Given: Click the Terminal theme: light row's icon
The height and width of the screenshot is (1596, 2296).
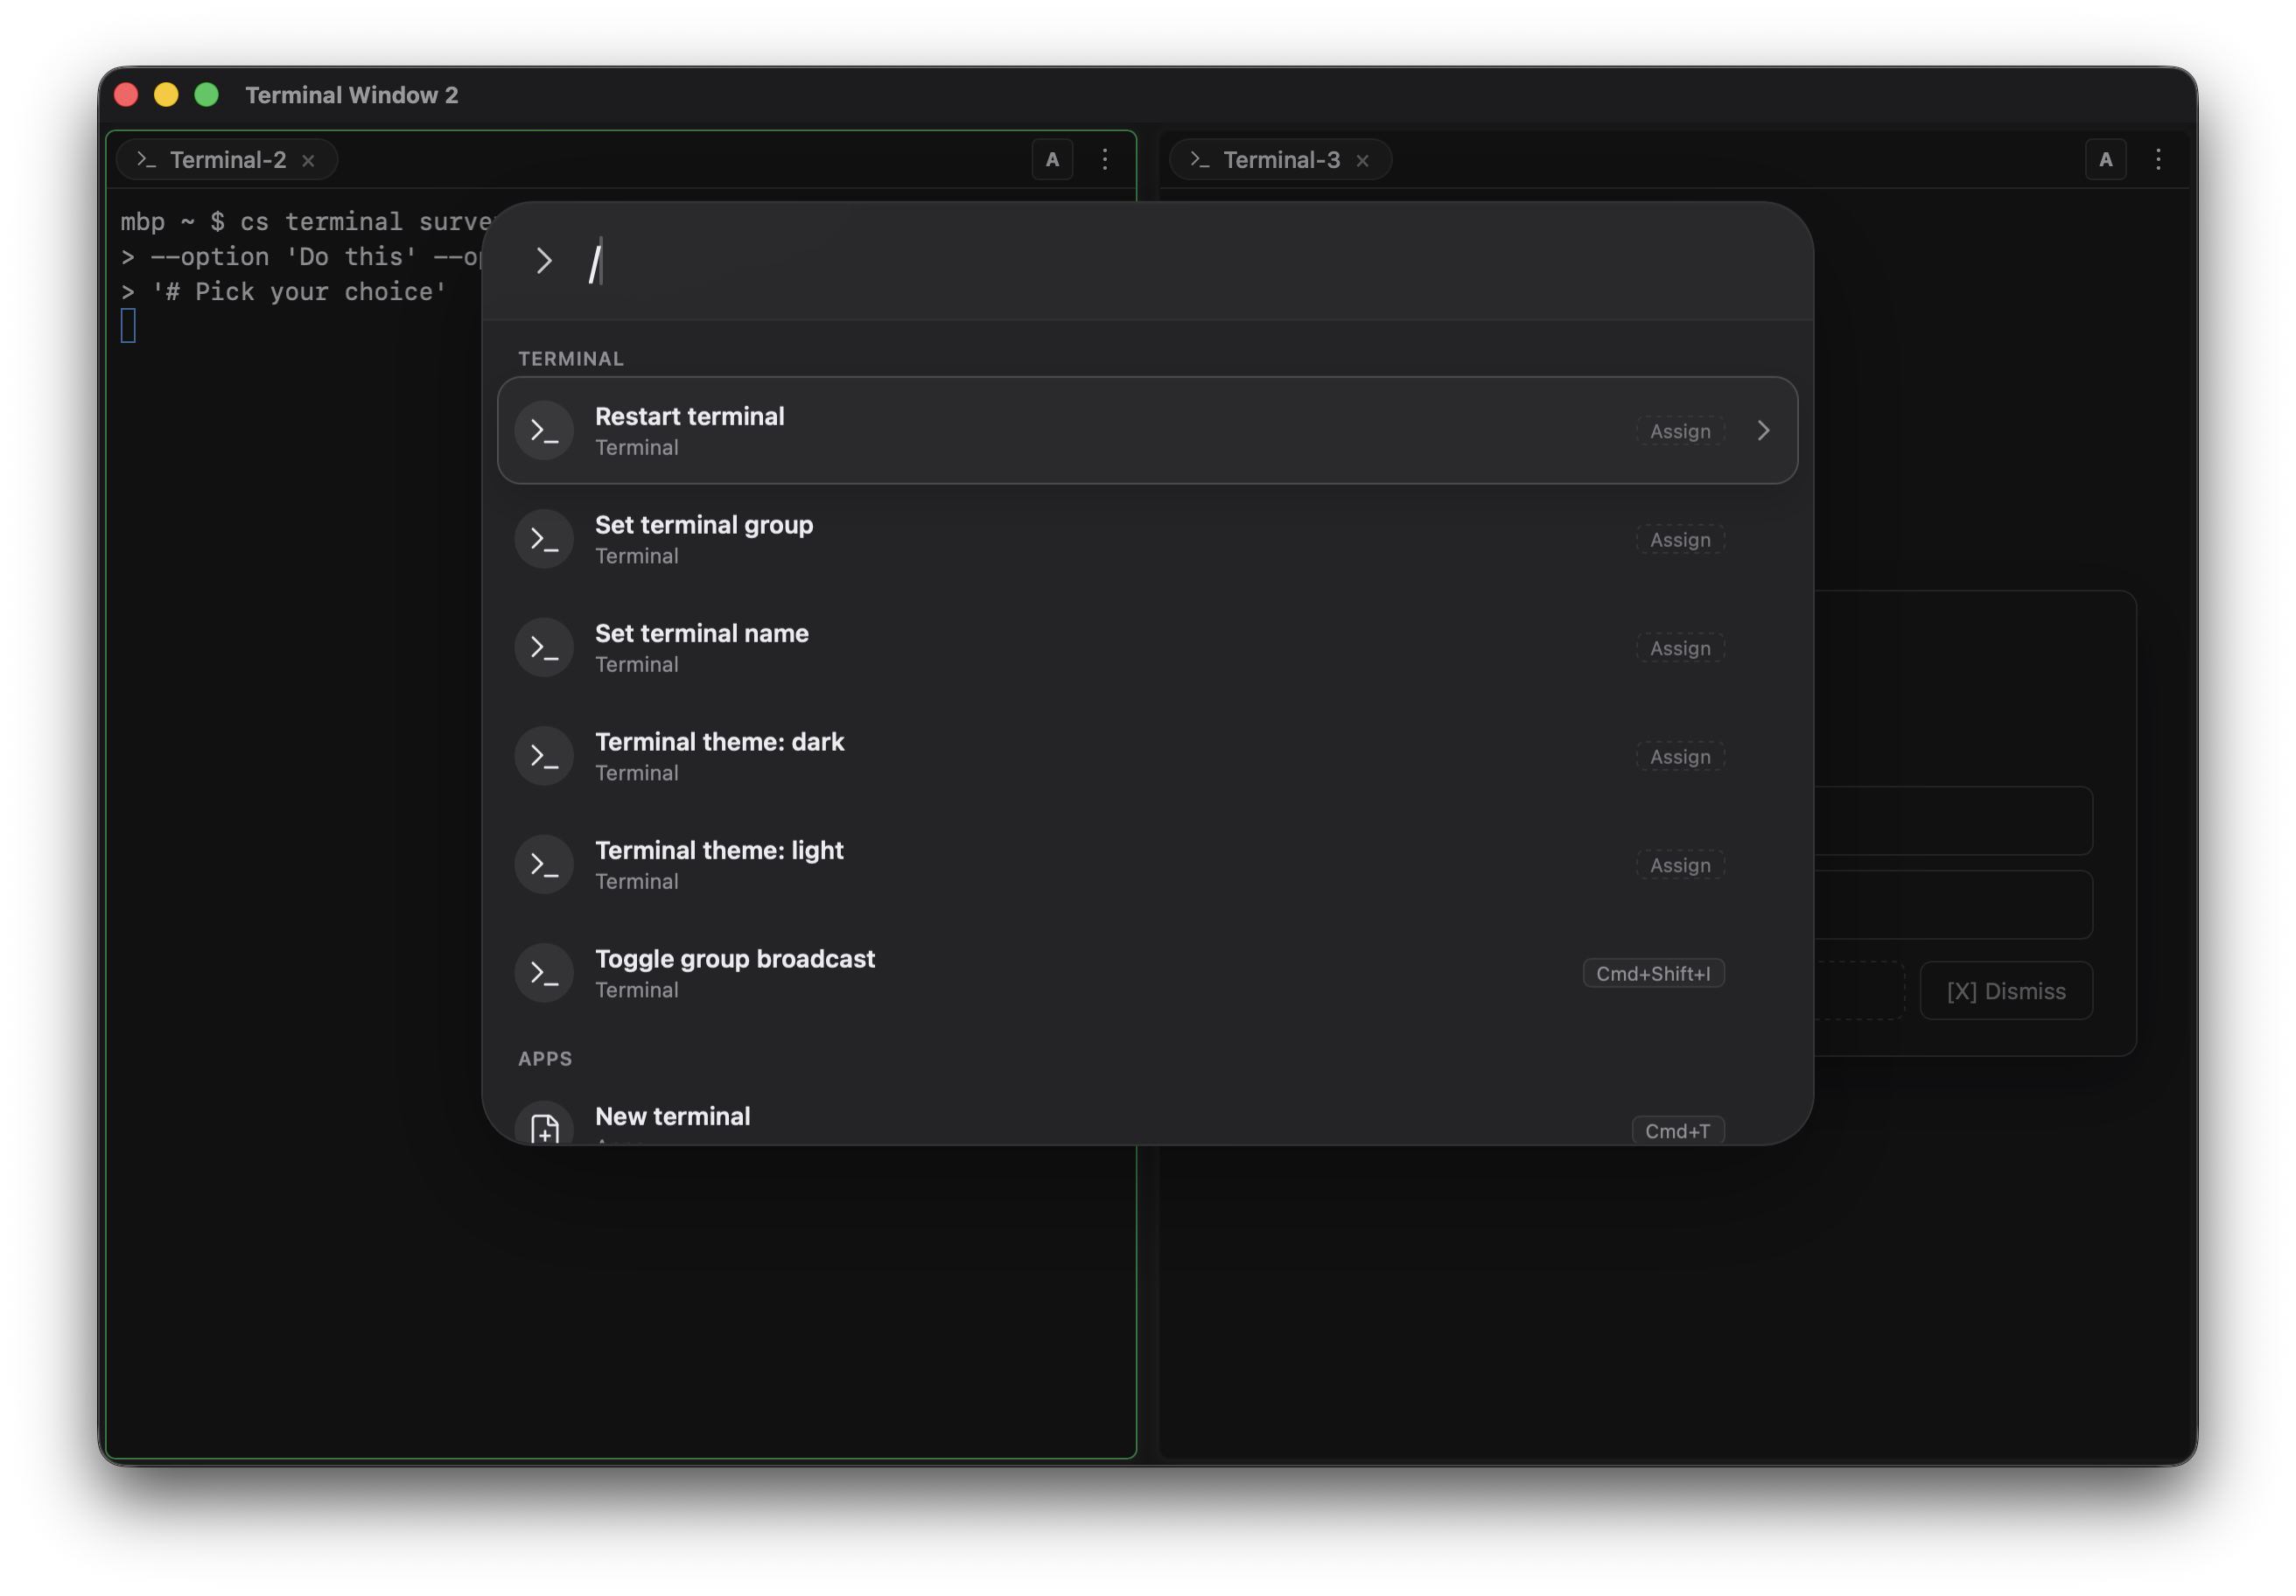Looking at the screenshot, I should click(x=544, y=865).
